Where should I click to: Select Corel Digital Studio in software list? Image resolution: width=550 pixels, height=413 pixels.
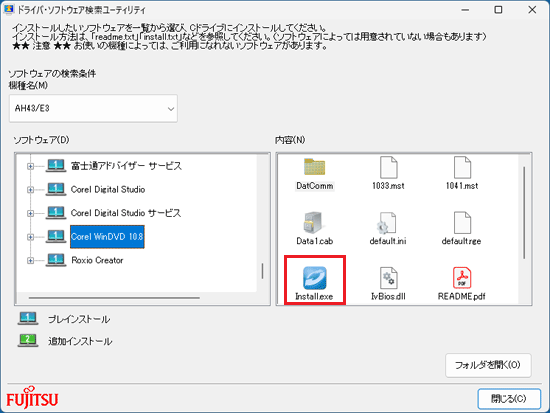[x=108, y=189]
